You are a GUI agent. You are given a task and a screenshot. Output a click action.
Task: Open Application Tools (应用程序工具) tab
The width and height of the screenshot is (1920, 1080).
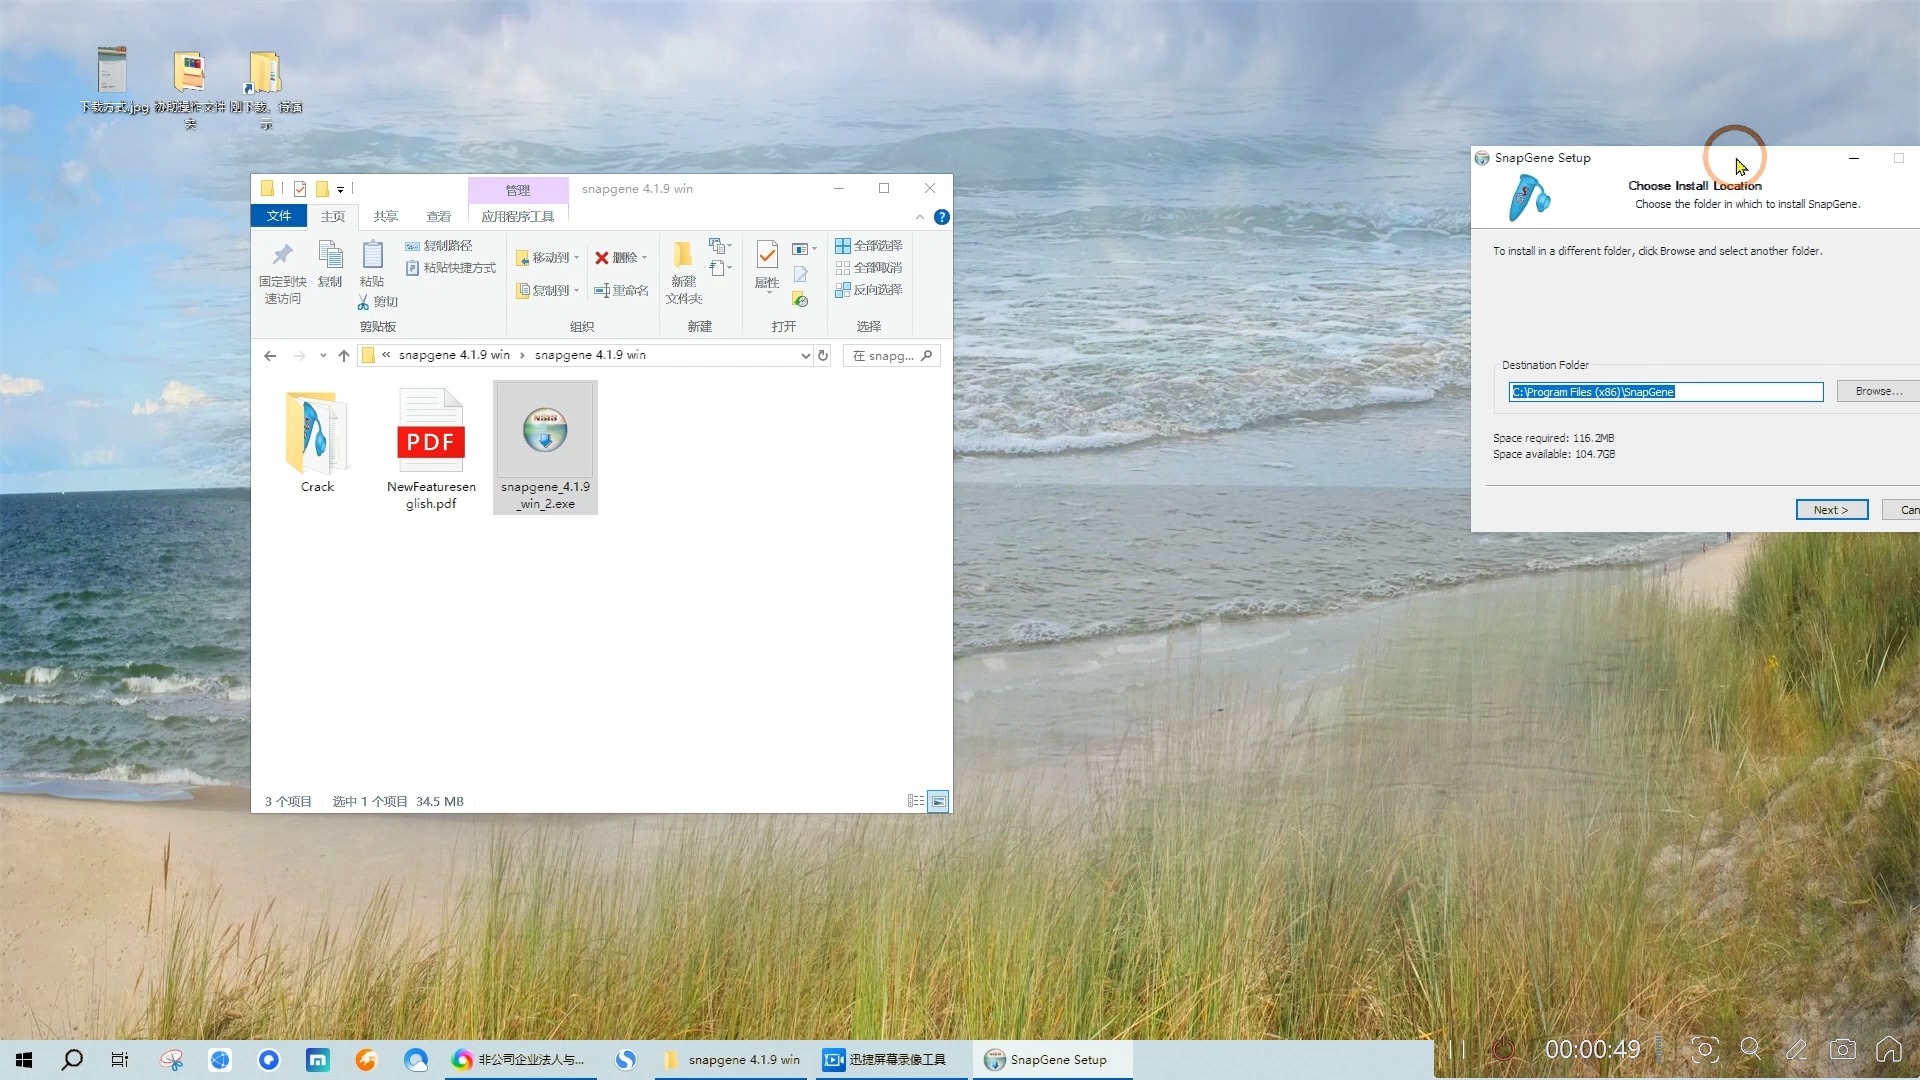tap(517, 216)
